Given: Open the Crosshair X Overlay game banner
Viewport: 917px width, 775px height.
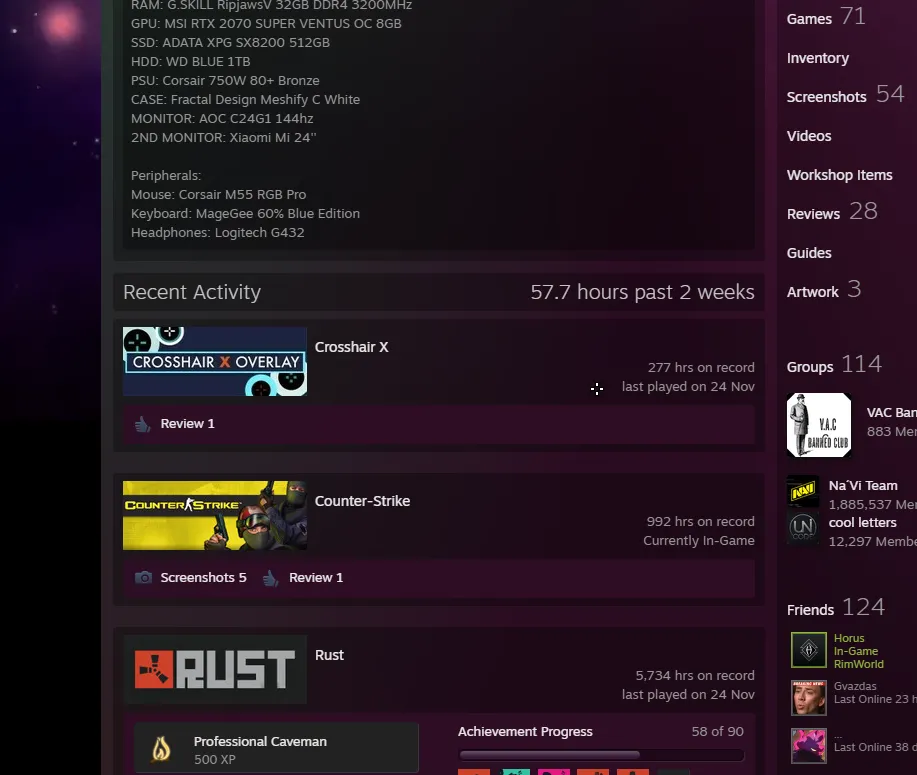Looking at the screenshot, I should 215,361.
